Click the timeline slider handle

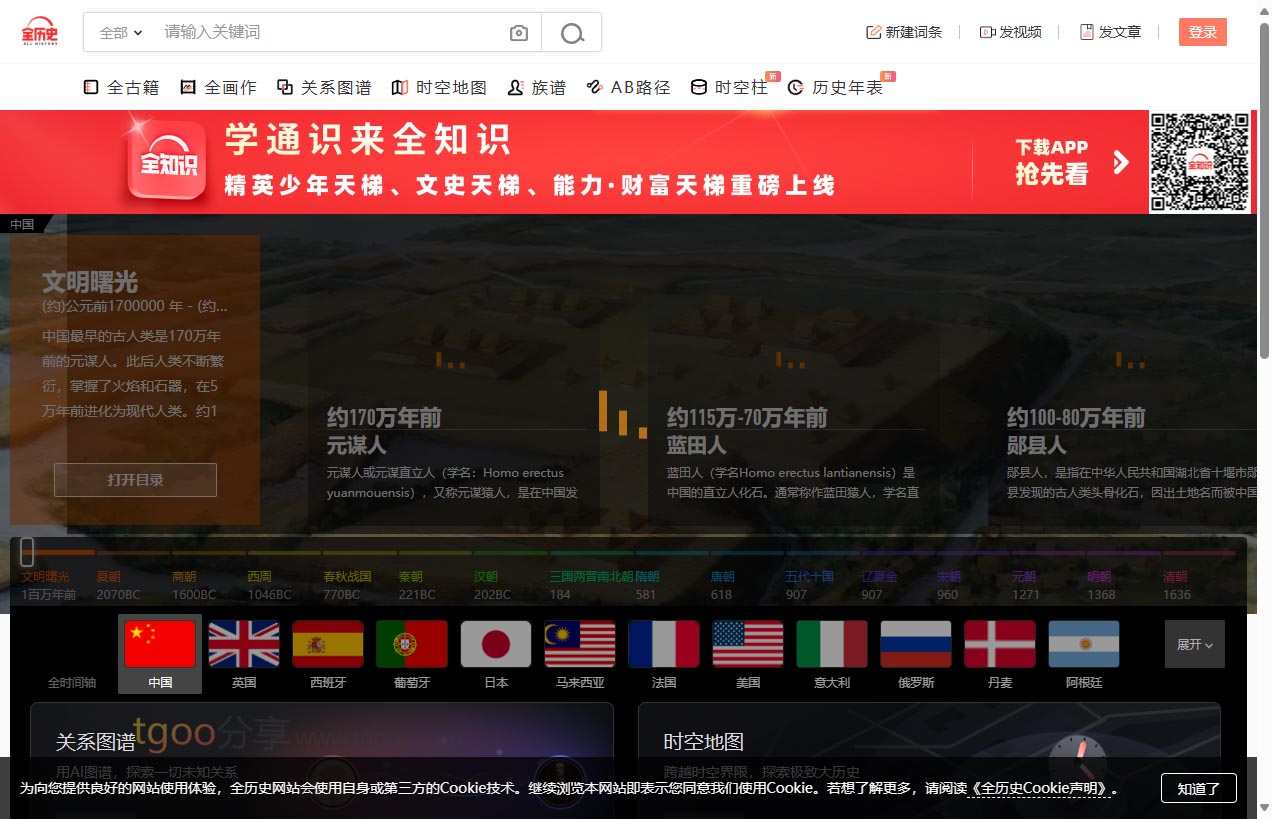pyautogui.click(x=27, y=551)
